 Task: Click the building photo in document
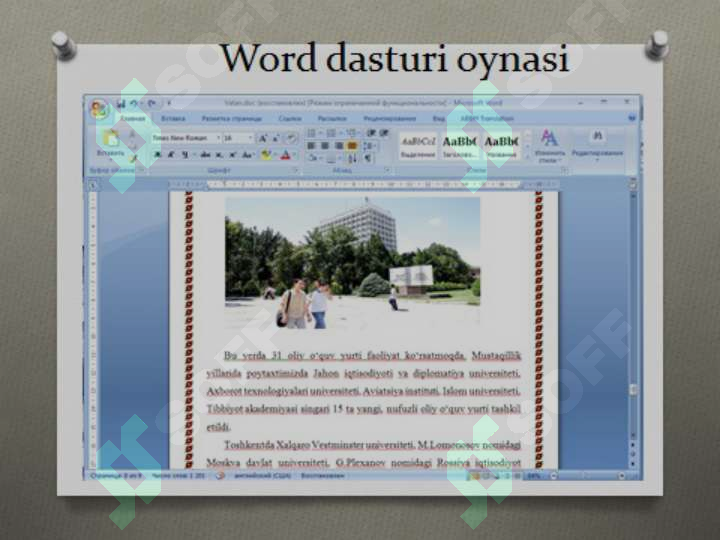[x=352, y=262]
